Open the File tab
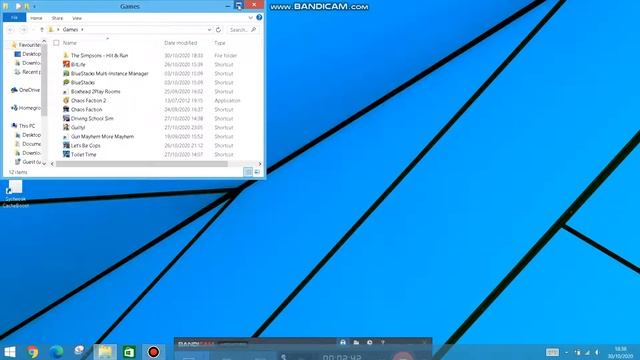The height and width of the screenshot is (360, 640). click(14, 18)
